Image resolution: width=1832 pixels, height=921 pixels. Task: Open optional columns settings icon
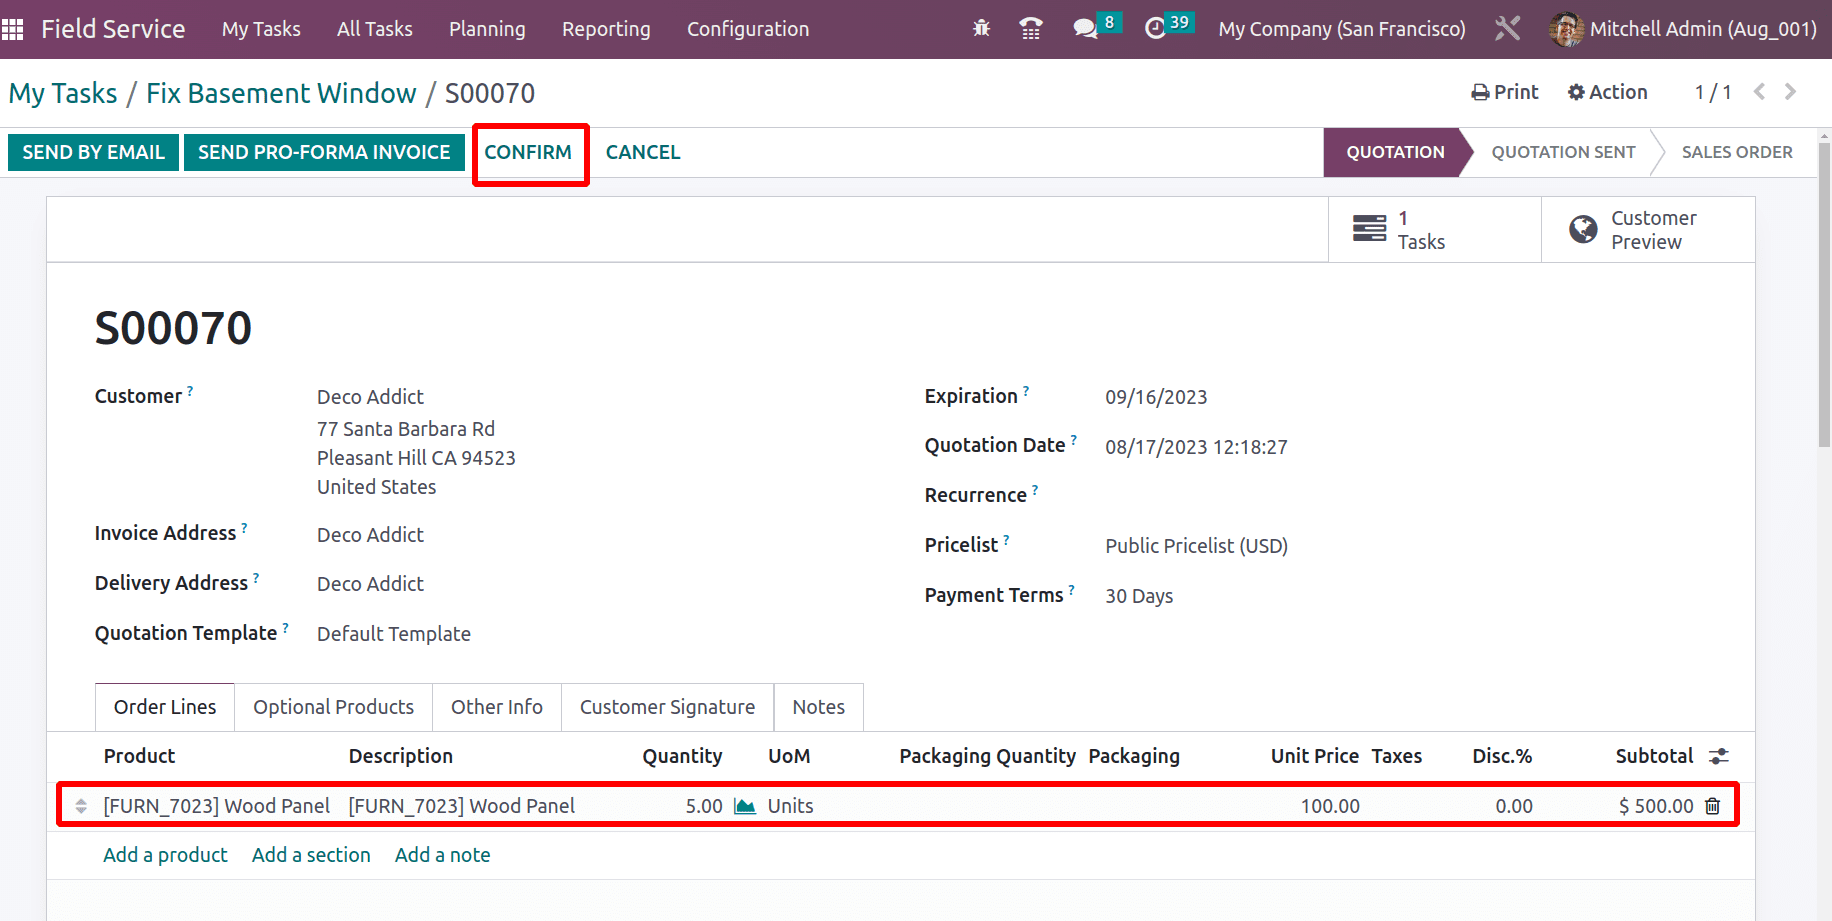pyautogui.click(x=1719, y=756)
